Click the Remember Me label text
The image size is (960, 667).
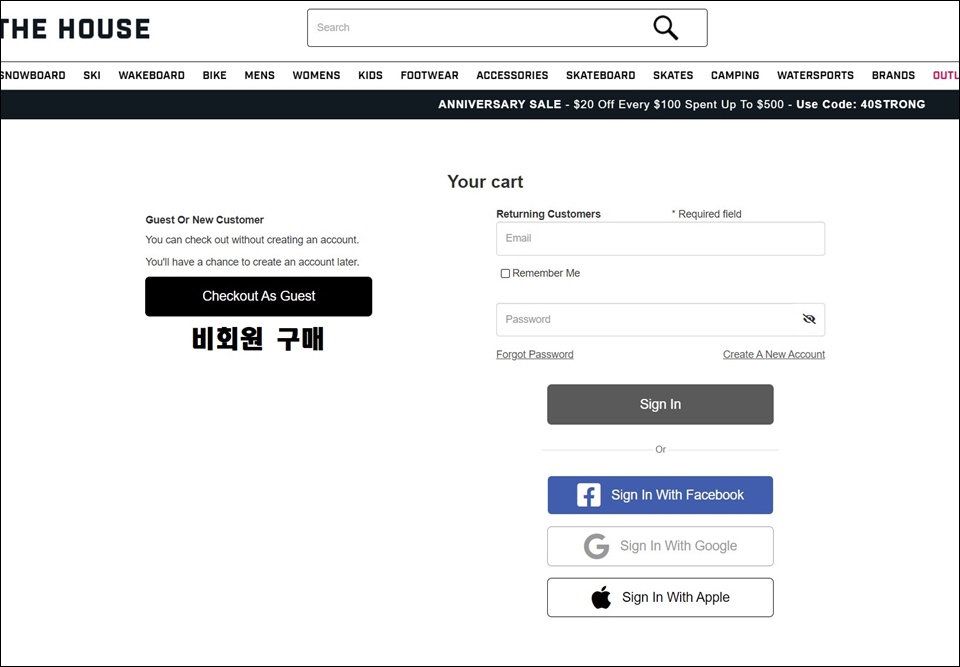tap(546, 273)
